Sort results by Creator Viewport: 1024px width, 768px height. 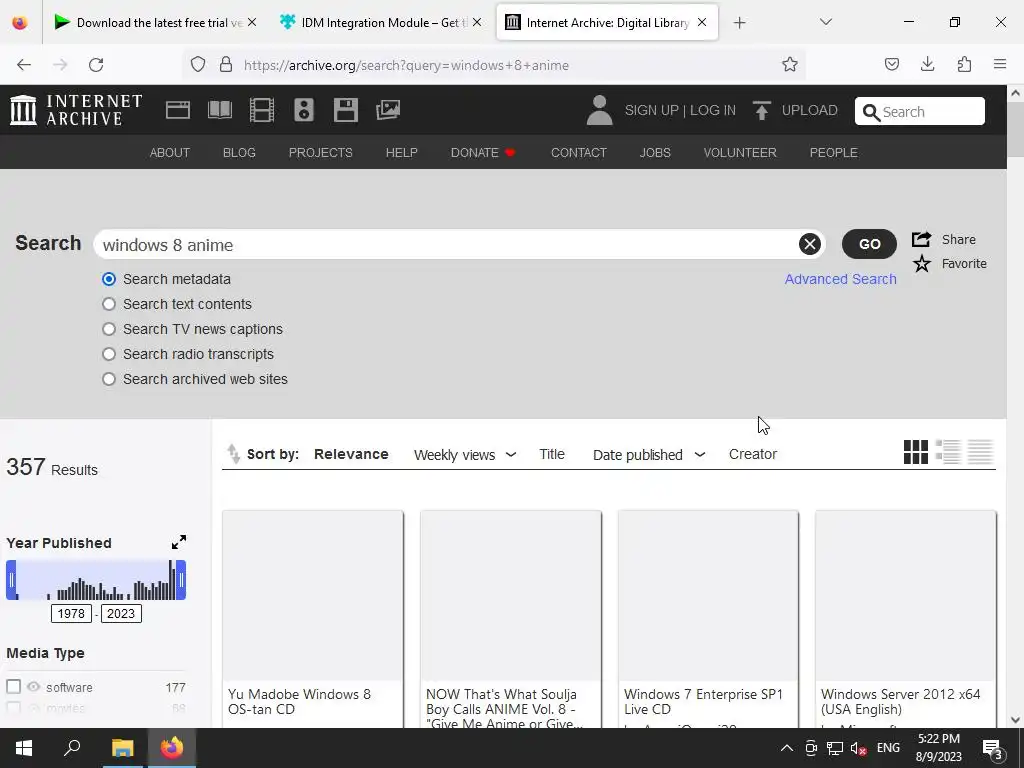[x=753, y=454]
